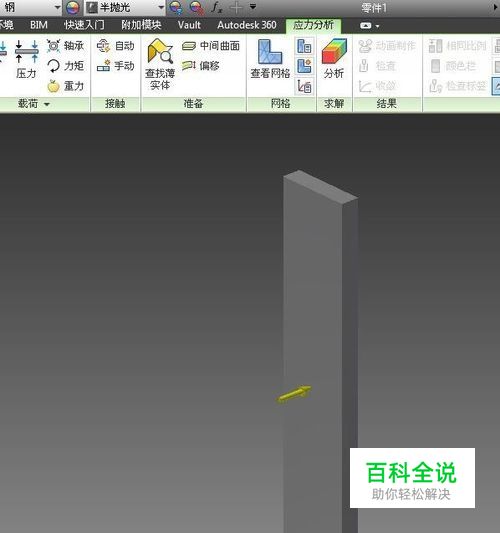Open Parameters (fx) dialog

click(x=217, y=7)
